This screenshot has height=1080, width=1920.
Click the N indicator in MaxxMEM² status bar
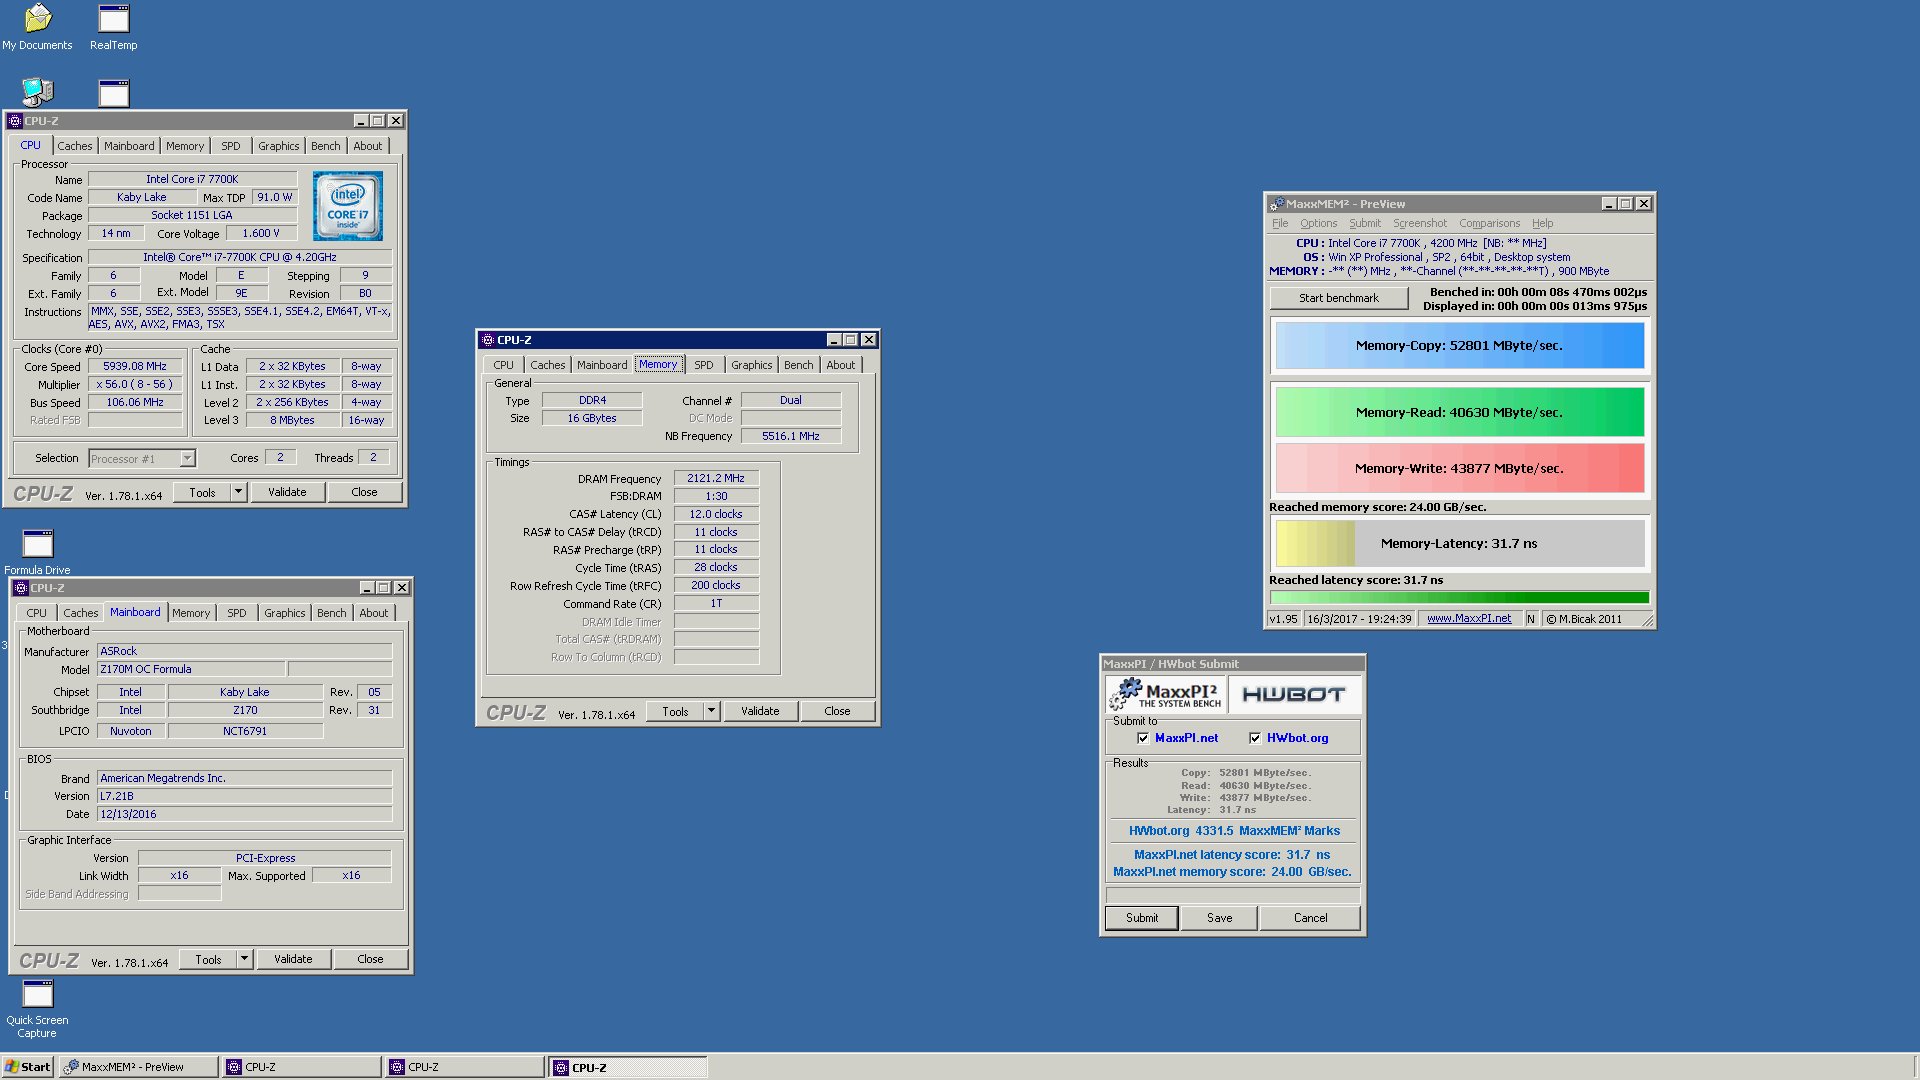point(1530,619)
